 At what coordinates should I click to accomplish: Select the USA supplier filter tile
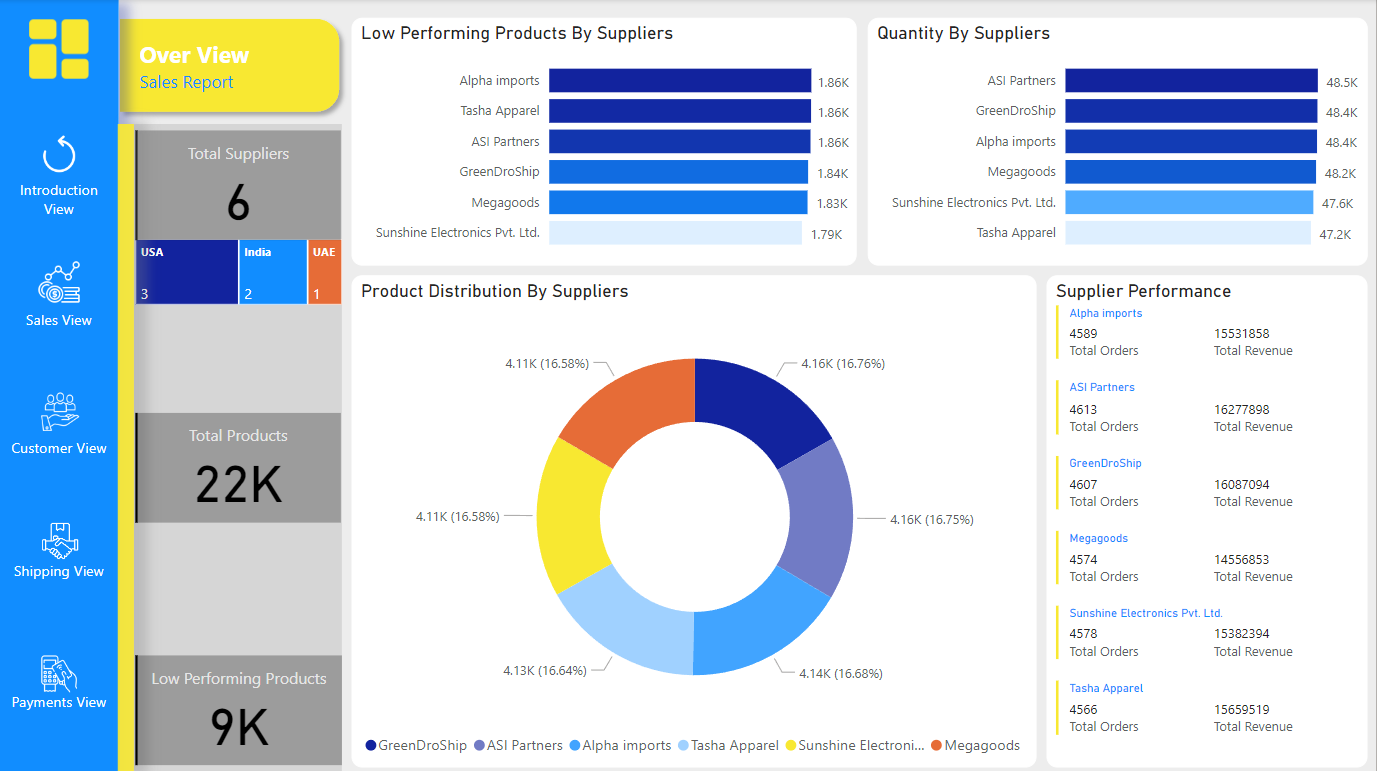[x=186, y=271]
